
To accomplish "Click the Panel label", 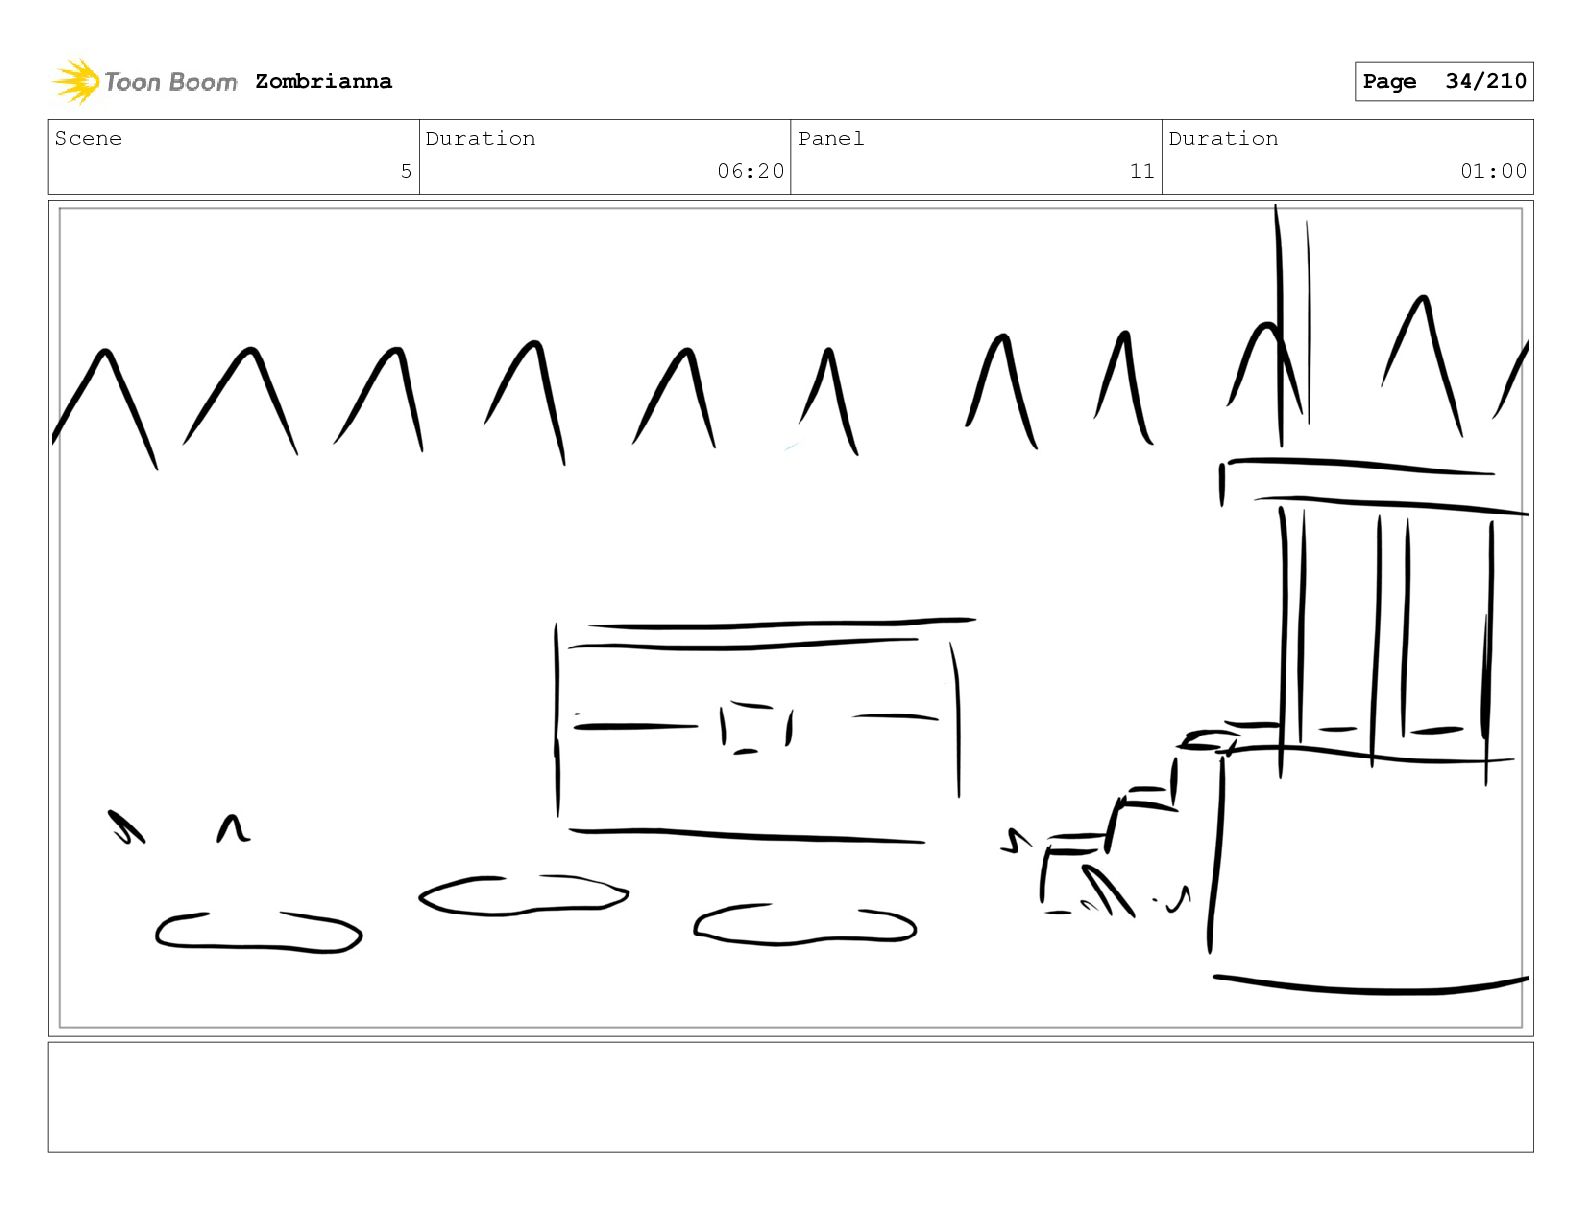I will click(831, 139).
